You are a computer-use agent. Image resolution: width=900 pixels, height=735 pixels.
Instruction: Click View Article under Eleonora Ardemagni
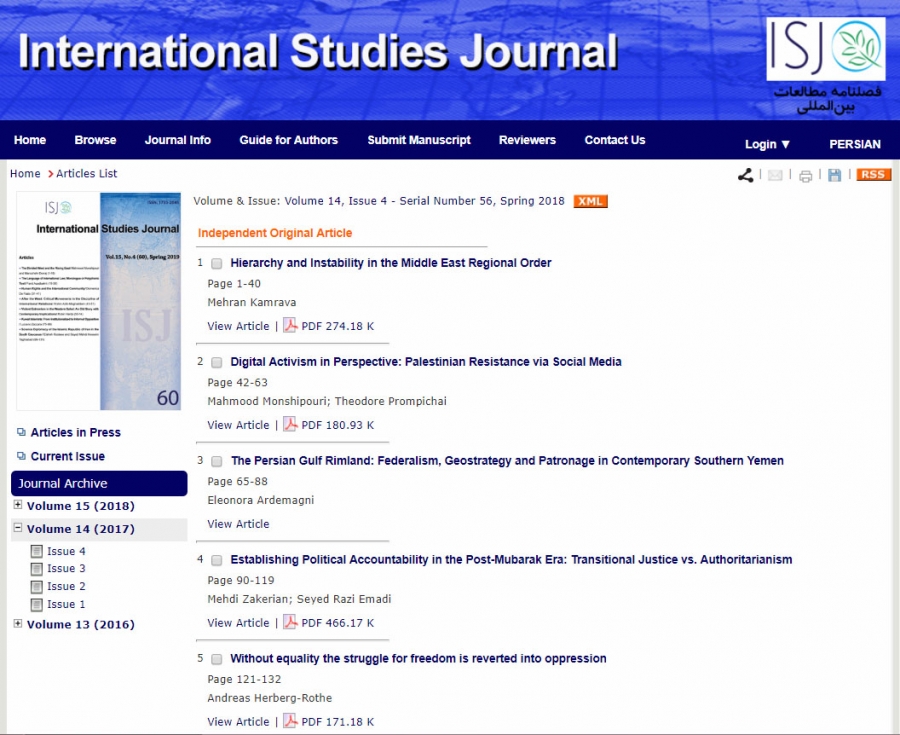238,524
